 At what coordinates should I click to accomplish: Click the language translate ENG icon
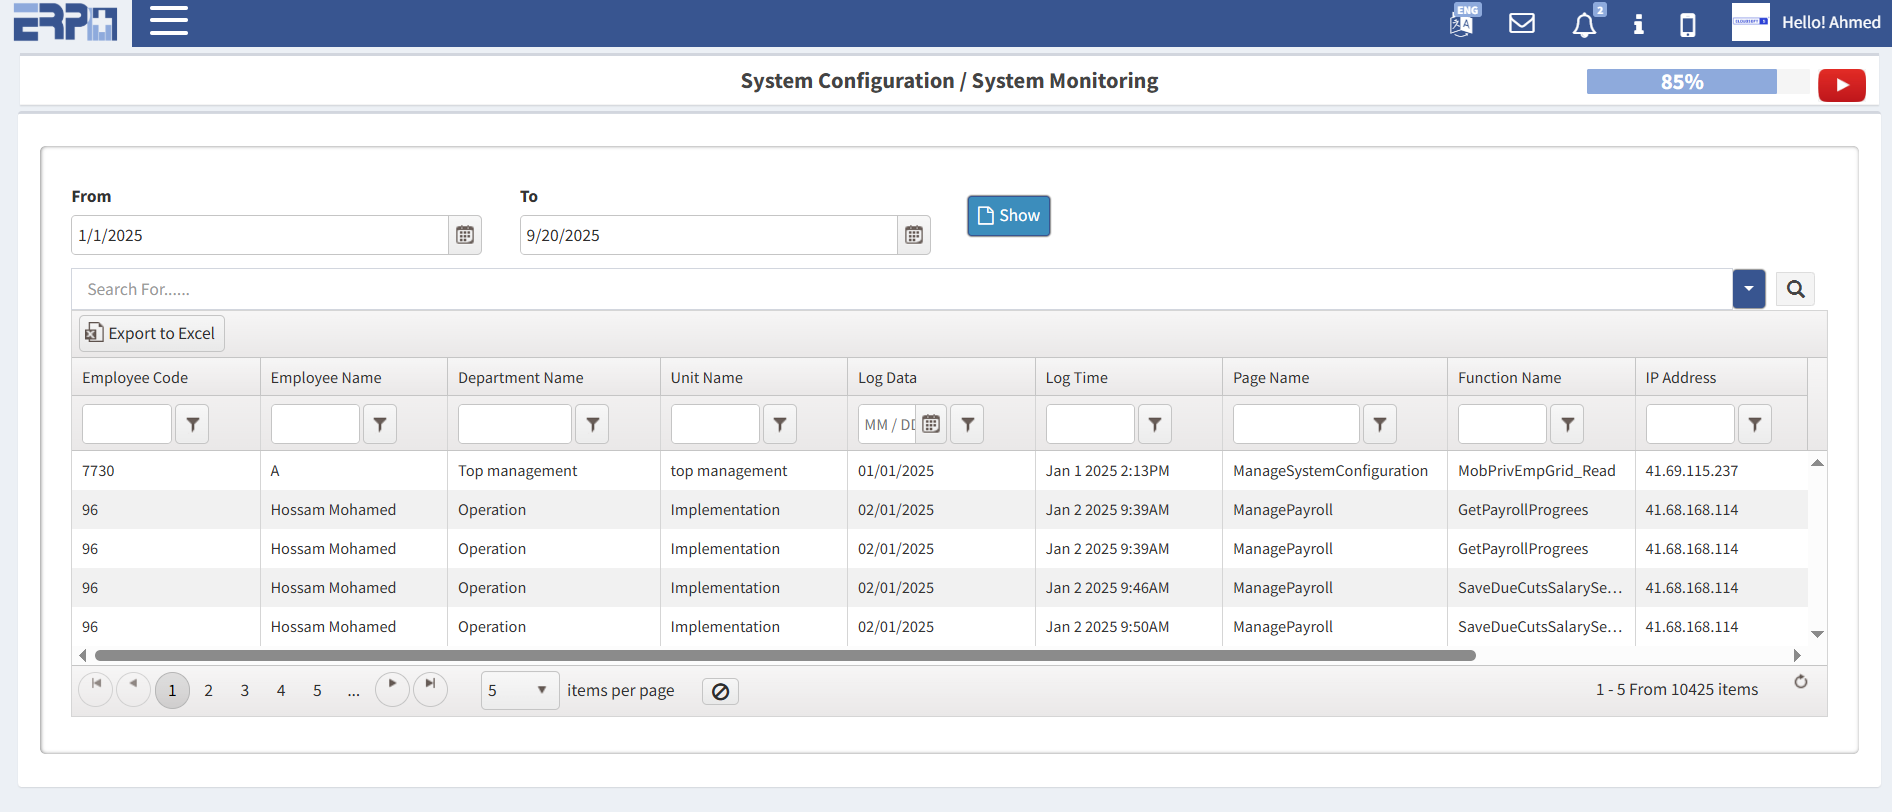[x=1462, y=22]
